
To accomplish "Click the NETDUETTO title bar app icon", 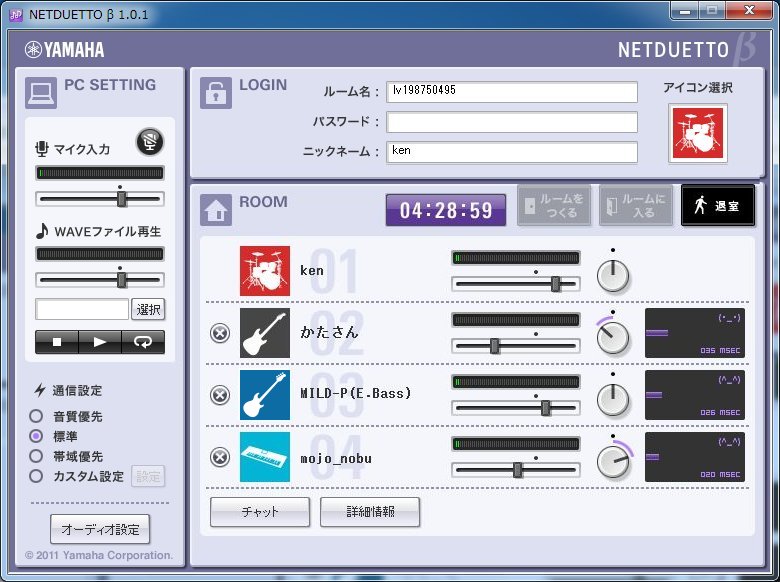I will (16, 14).
